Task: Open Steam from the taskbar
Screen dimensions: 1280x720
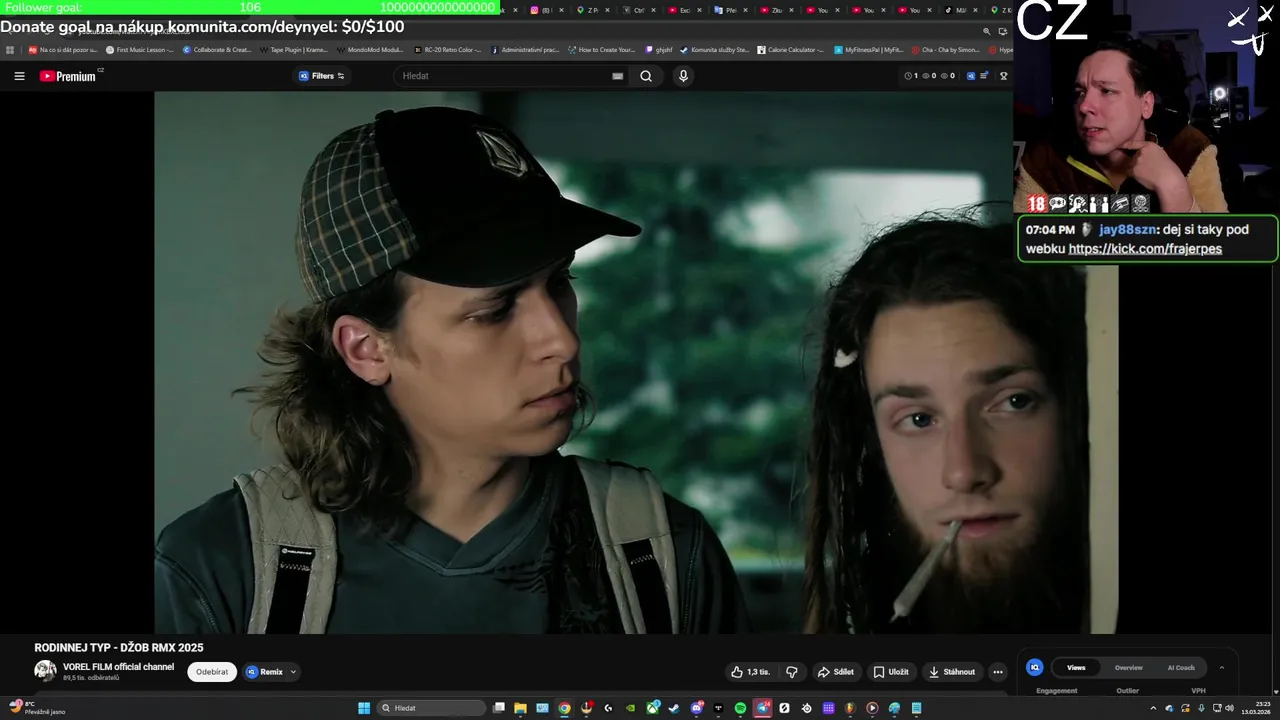Action: [x=674, y=708]
